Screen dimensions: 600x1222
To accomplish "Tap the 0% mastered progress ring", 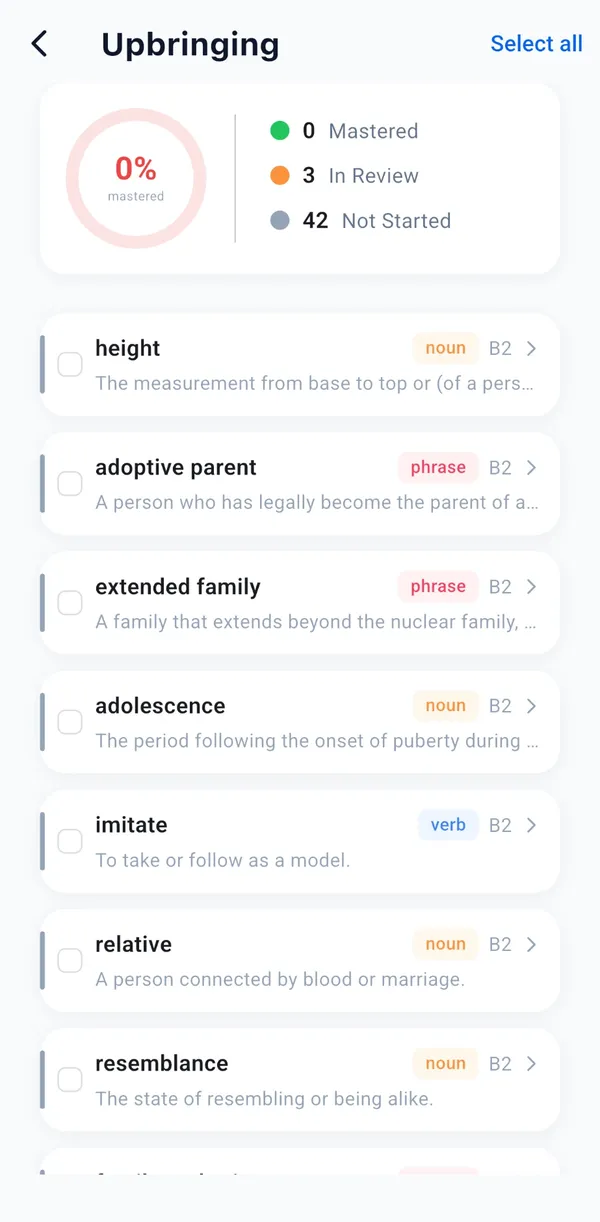I will tap(136, 178).
